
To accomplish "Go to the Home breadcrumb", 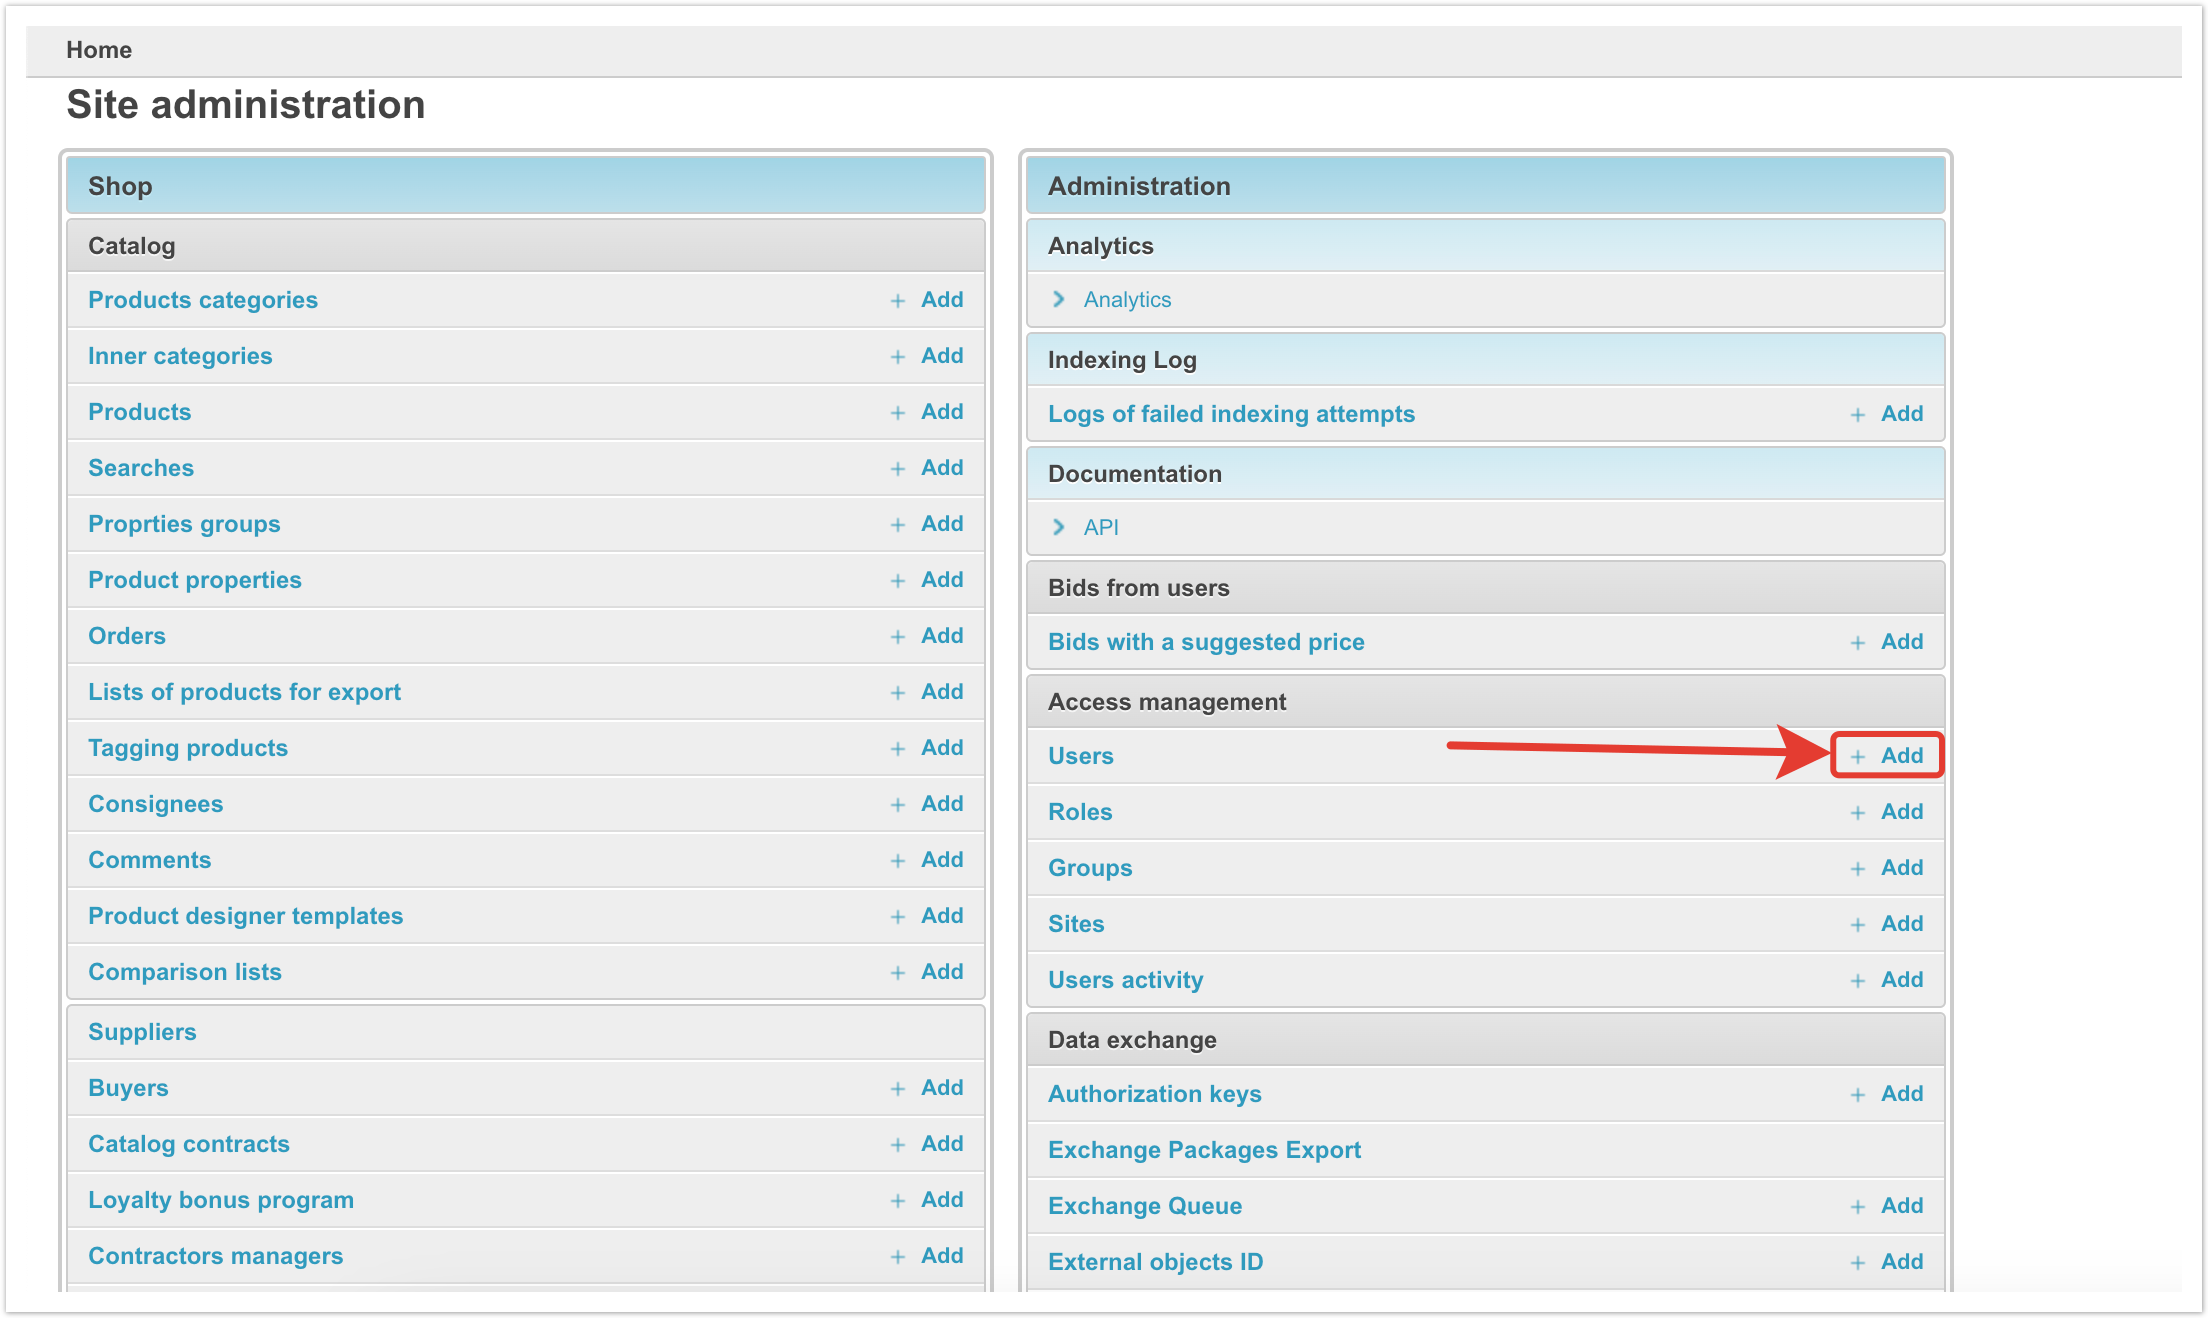I will tap(98, 50).
